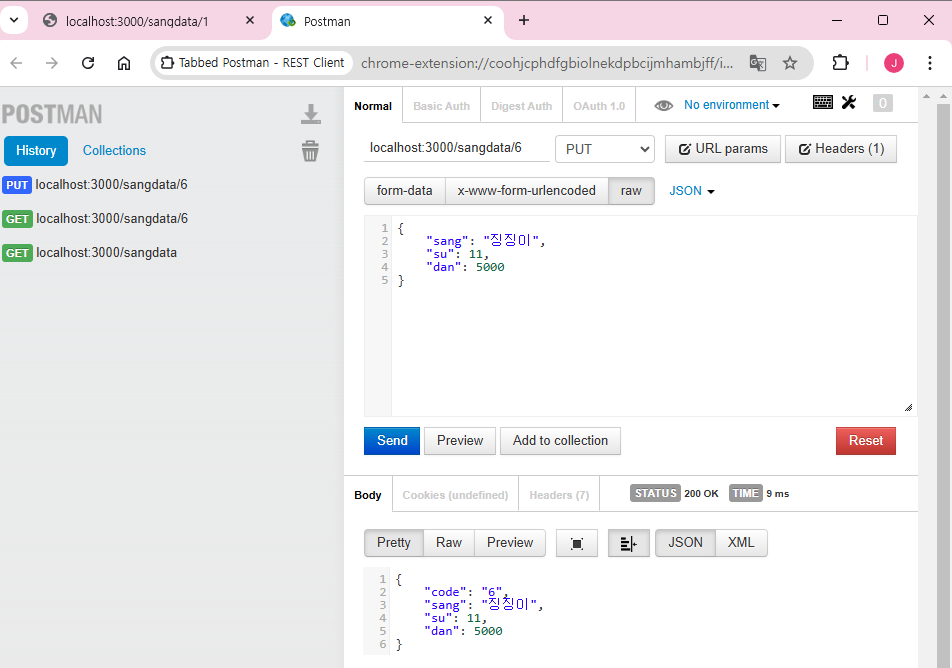Set response format to JSON
The width and height of the screenshot is (952, 668).
(685, 543)
